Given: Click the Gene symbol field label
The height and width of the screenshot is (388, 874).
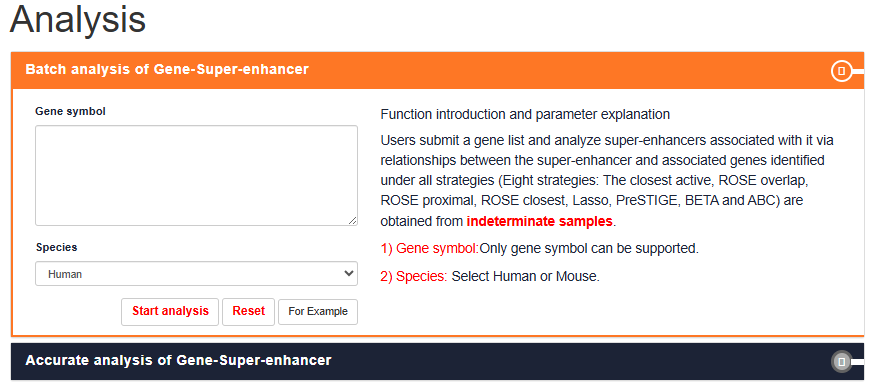Looking at the screenshot, I should [x=70, y=111].
